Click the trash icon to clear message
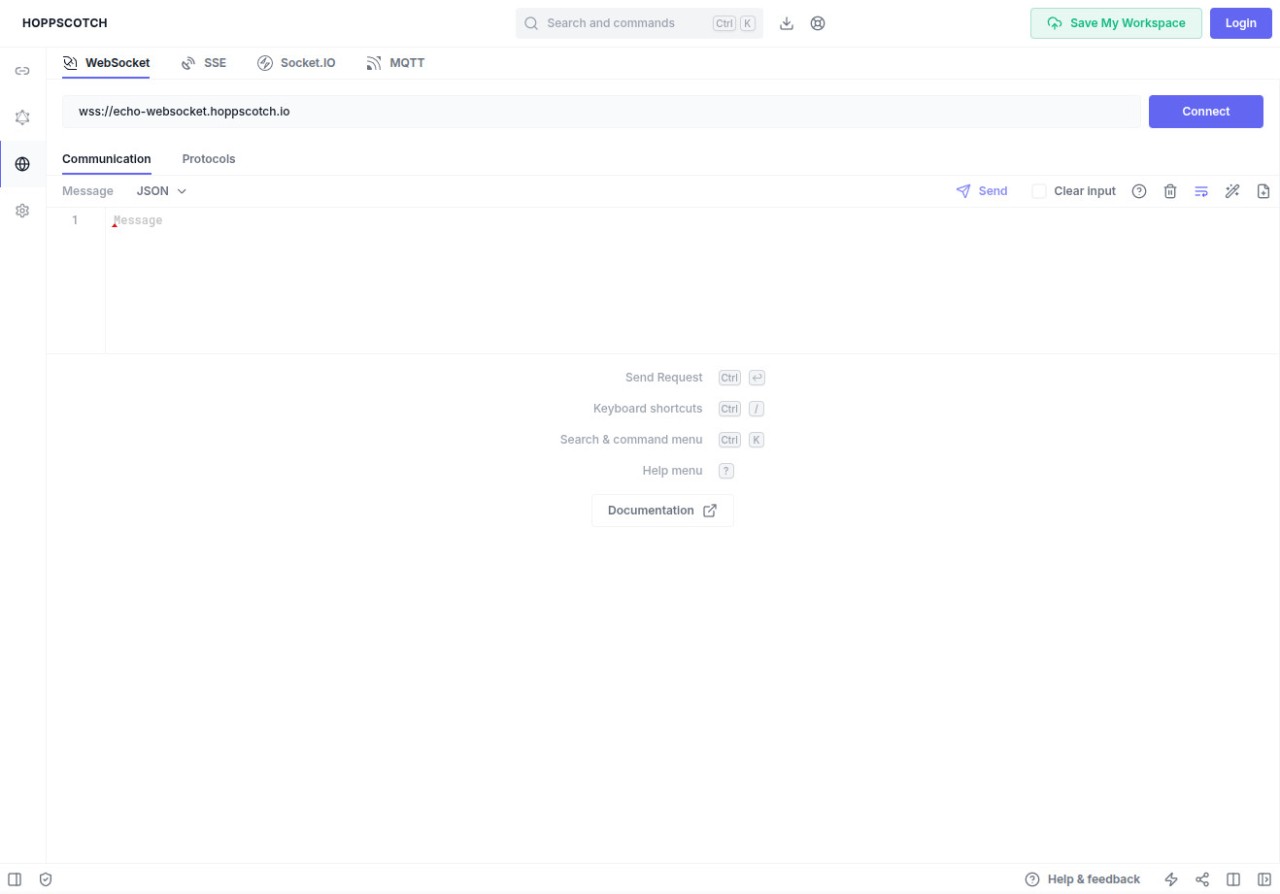Viewport: 1280px width, 894px height. click(x=1170, y=191)
